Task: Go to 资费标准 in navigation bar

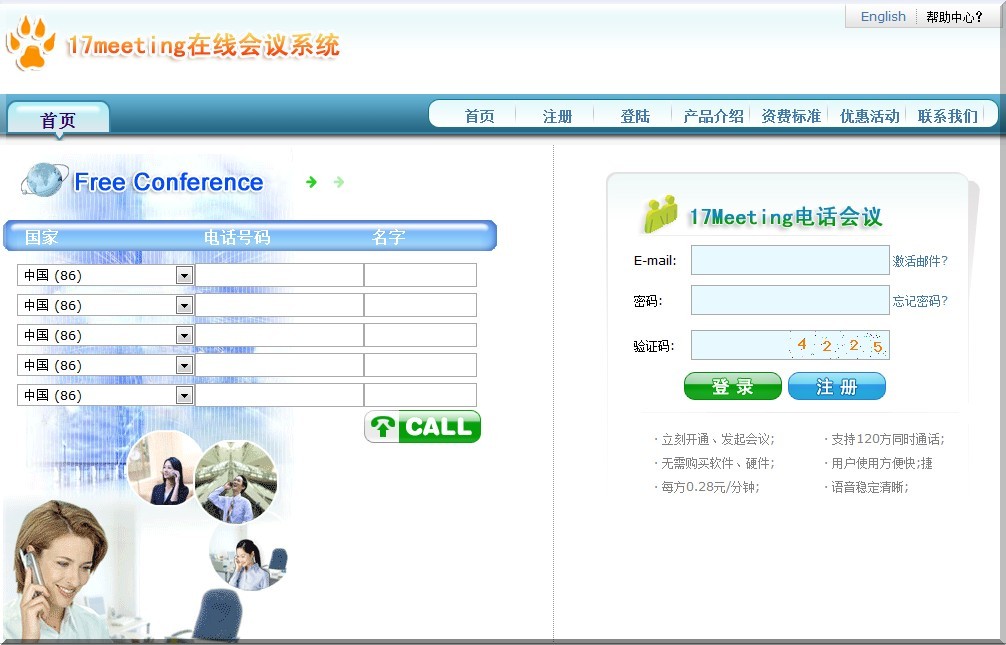Action: point(791,116)
